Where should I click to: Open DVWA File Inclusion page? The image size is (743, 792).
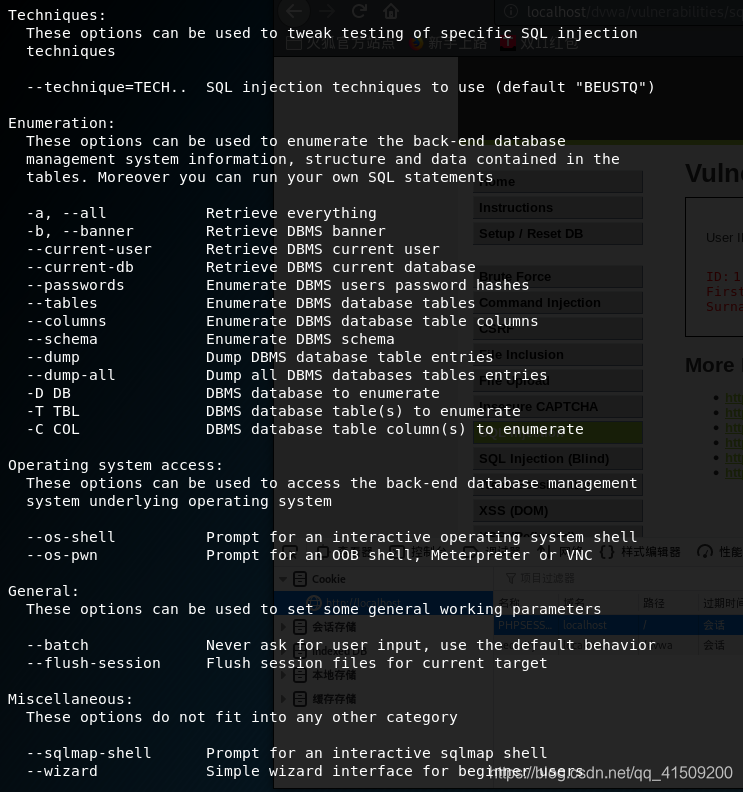pos(558,355)
